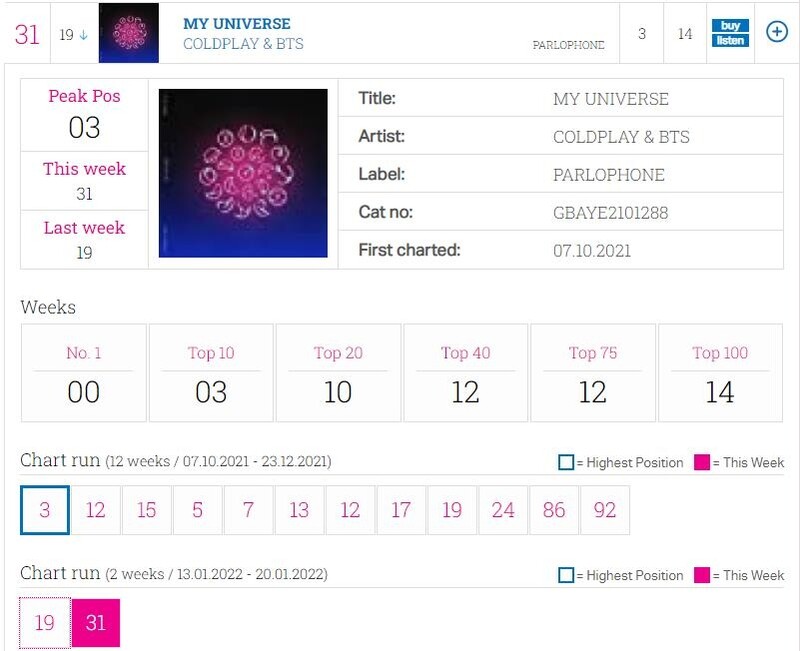Click the large My Universe album artwork
800x651 pixels.
[243, 173]
